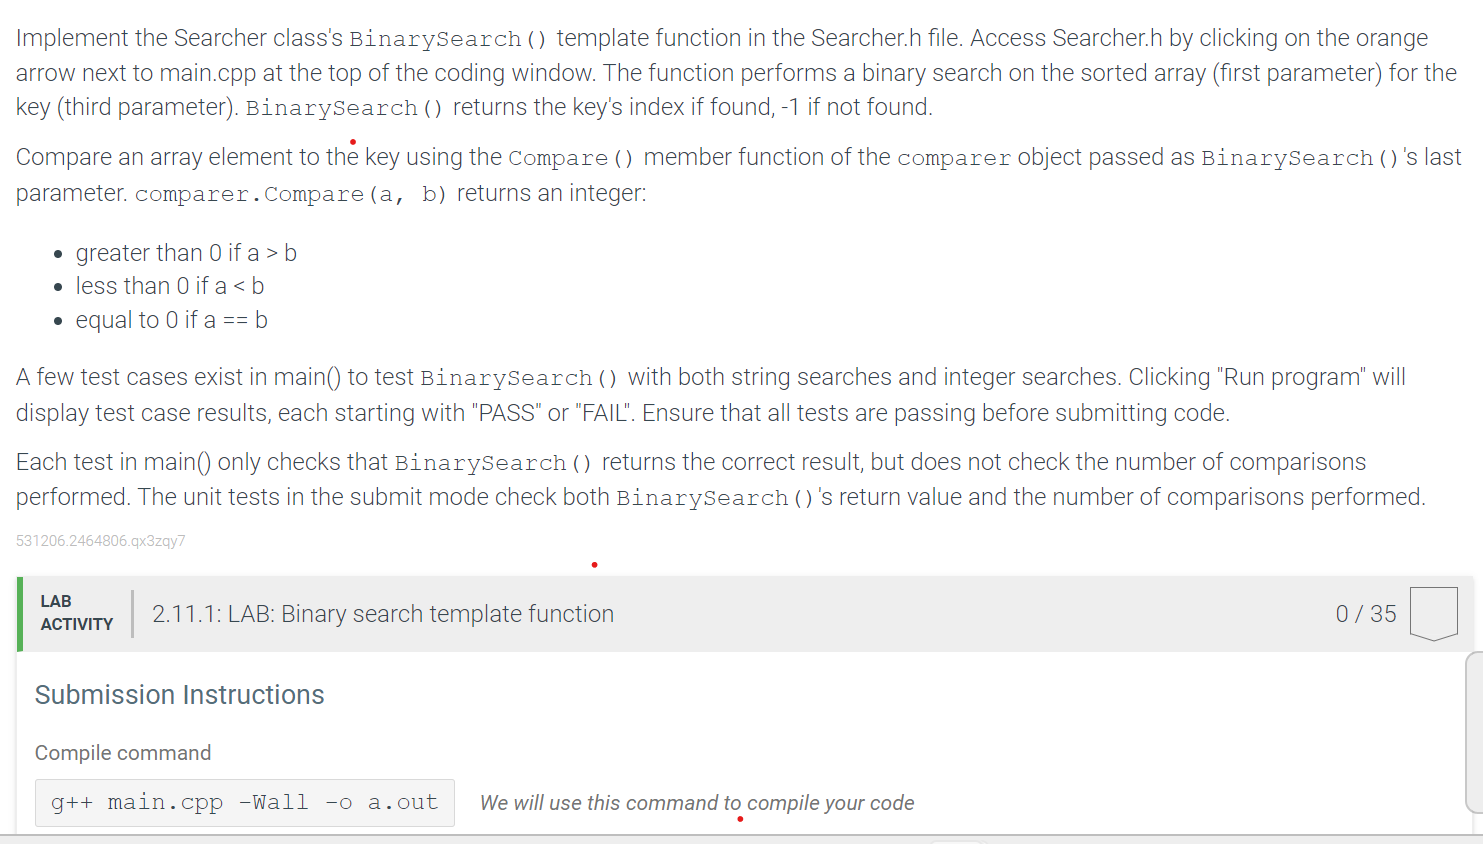
Task: Click the comparer code token in the paragraph
Action: point(953,157)
